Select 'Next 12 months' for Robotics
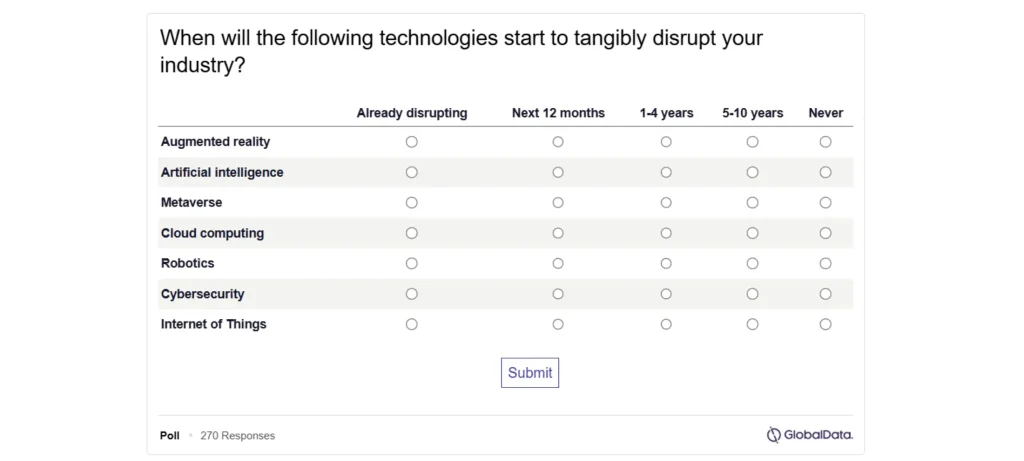The width and height of the screenshot is (1024, 461). pos(558,264)
